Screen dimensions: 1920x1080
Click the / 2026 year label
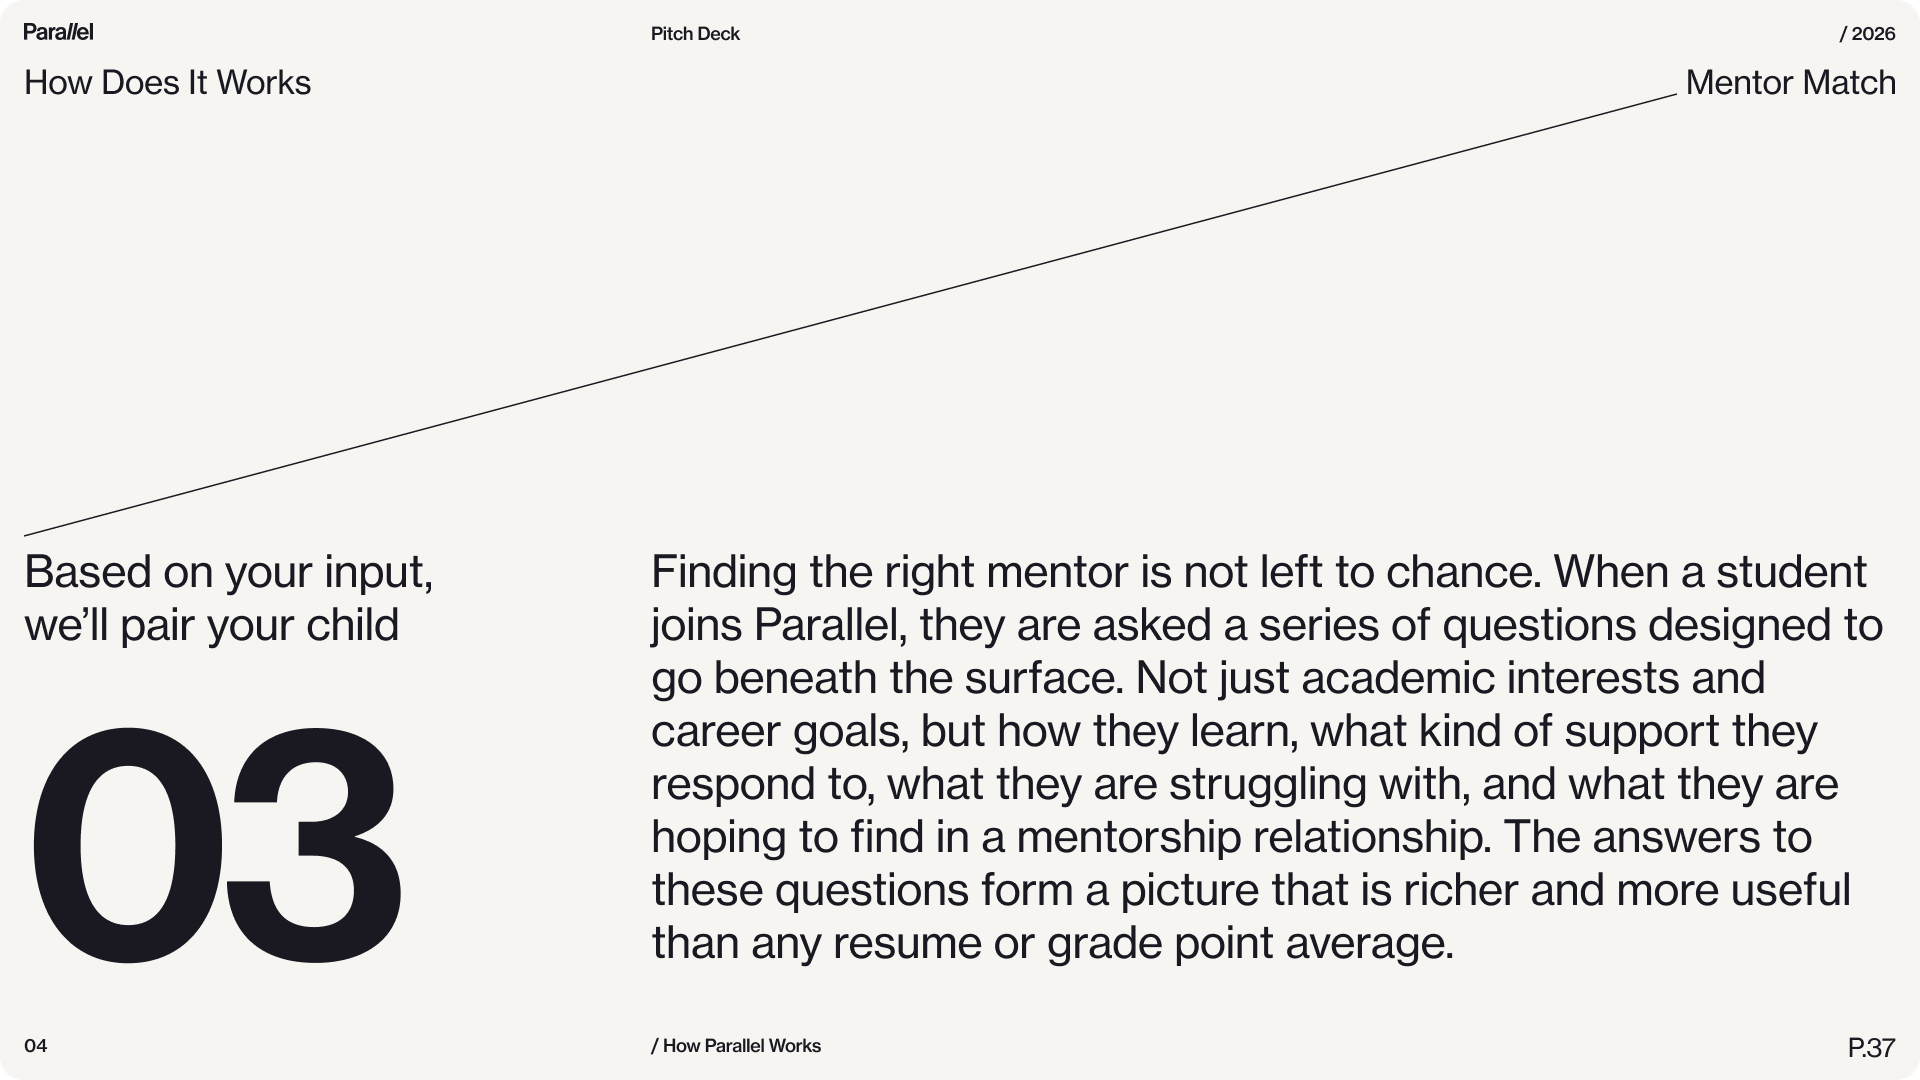point(1867,34)
